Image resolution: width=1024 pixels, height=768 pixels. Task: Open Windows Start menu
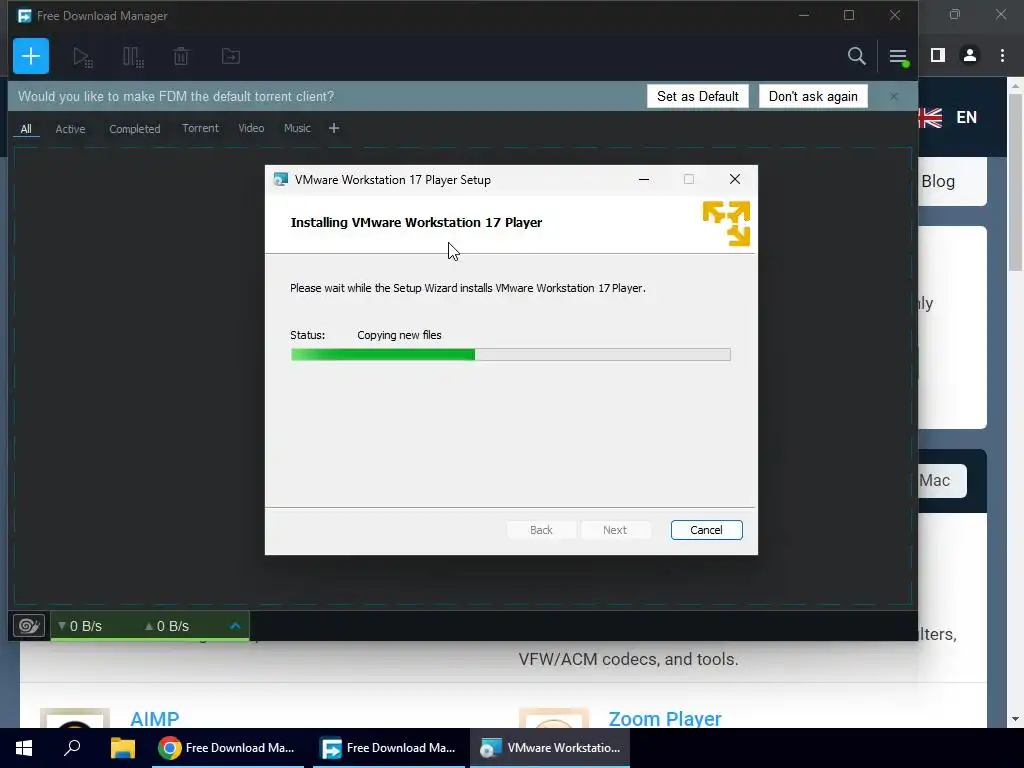click(x=24, y=748)
